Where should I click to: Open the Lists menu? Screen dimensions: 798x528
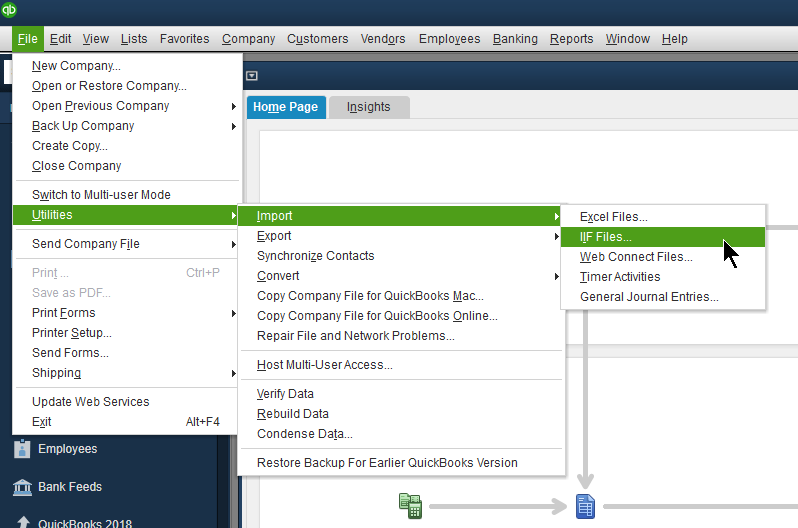pyautogui.click(x=134, y=39)
